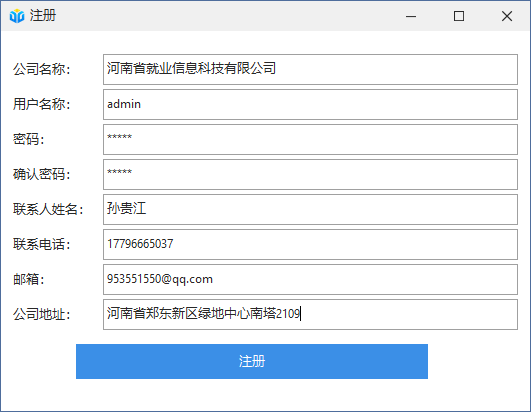The height and width of the screenshot is (412, 531).
Task: Click the 联系电话 field showing 17796665037
Action: coord(310,244)
